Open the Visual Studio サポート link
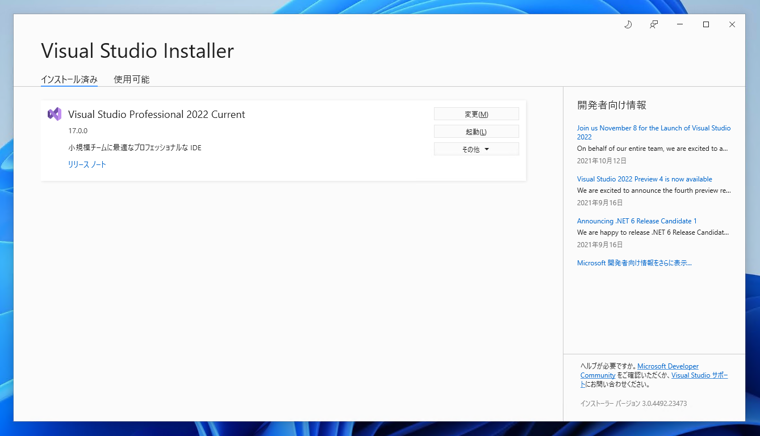Viewport: 760px width, 436px height. pyautogui.click(x=699, y=375)
